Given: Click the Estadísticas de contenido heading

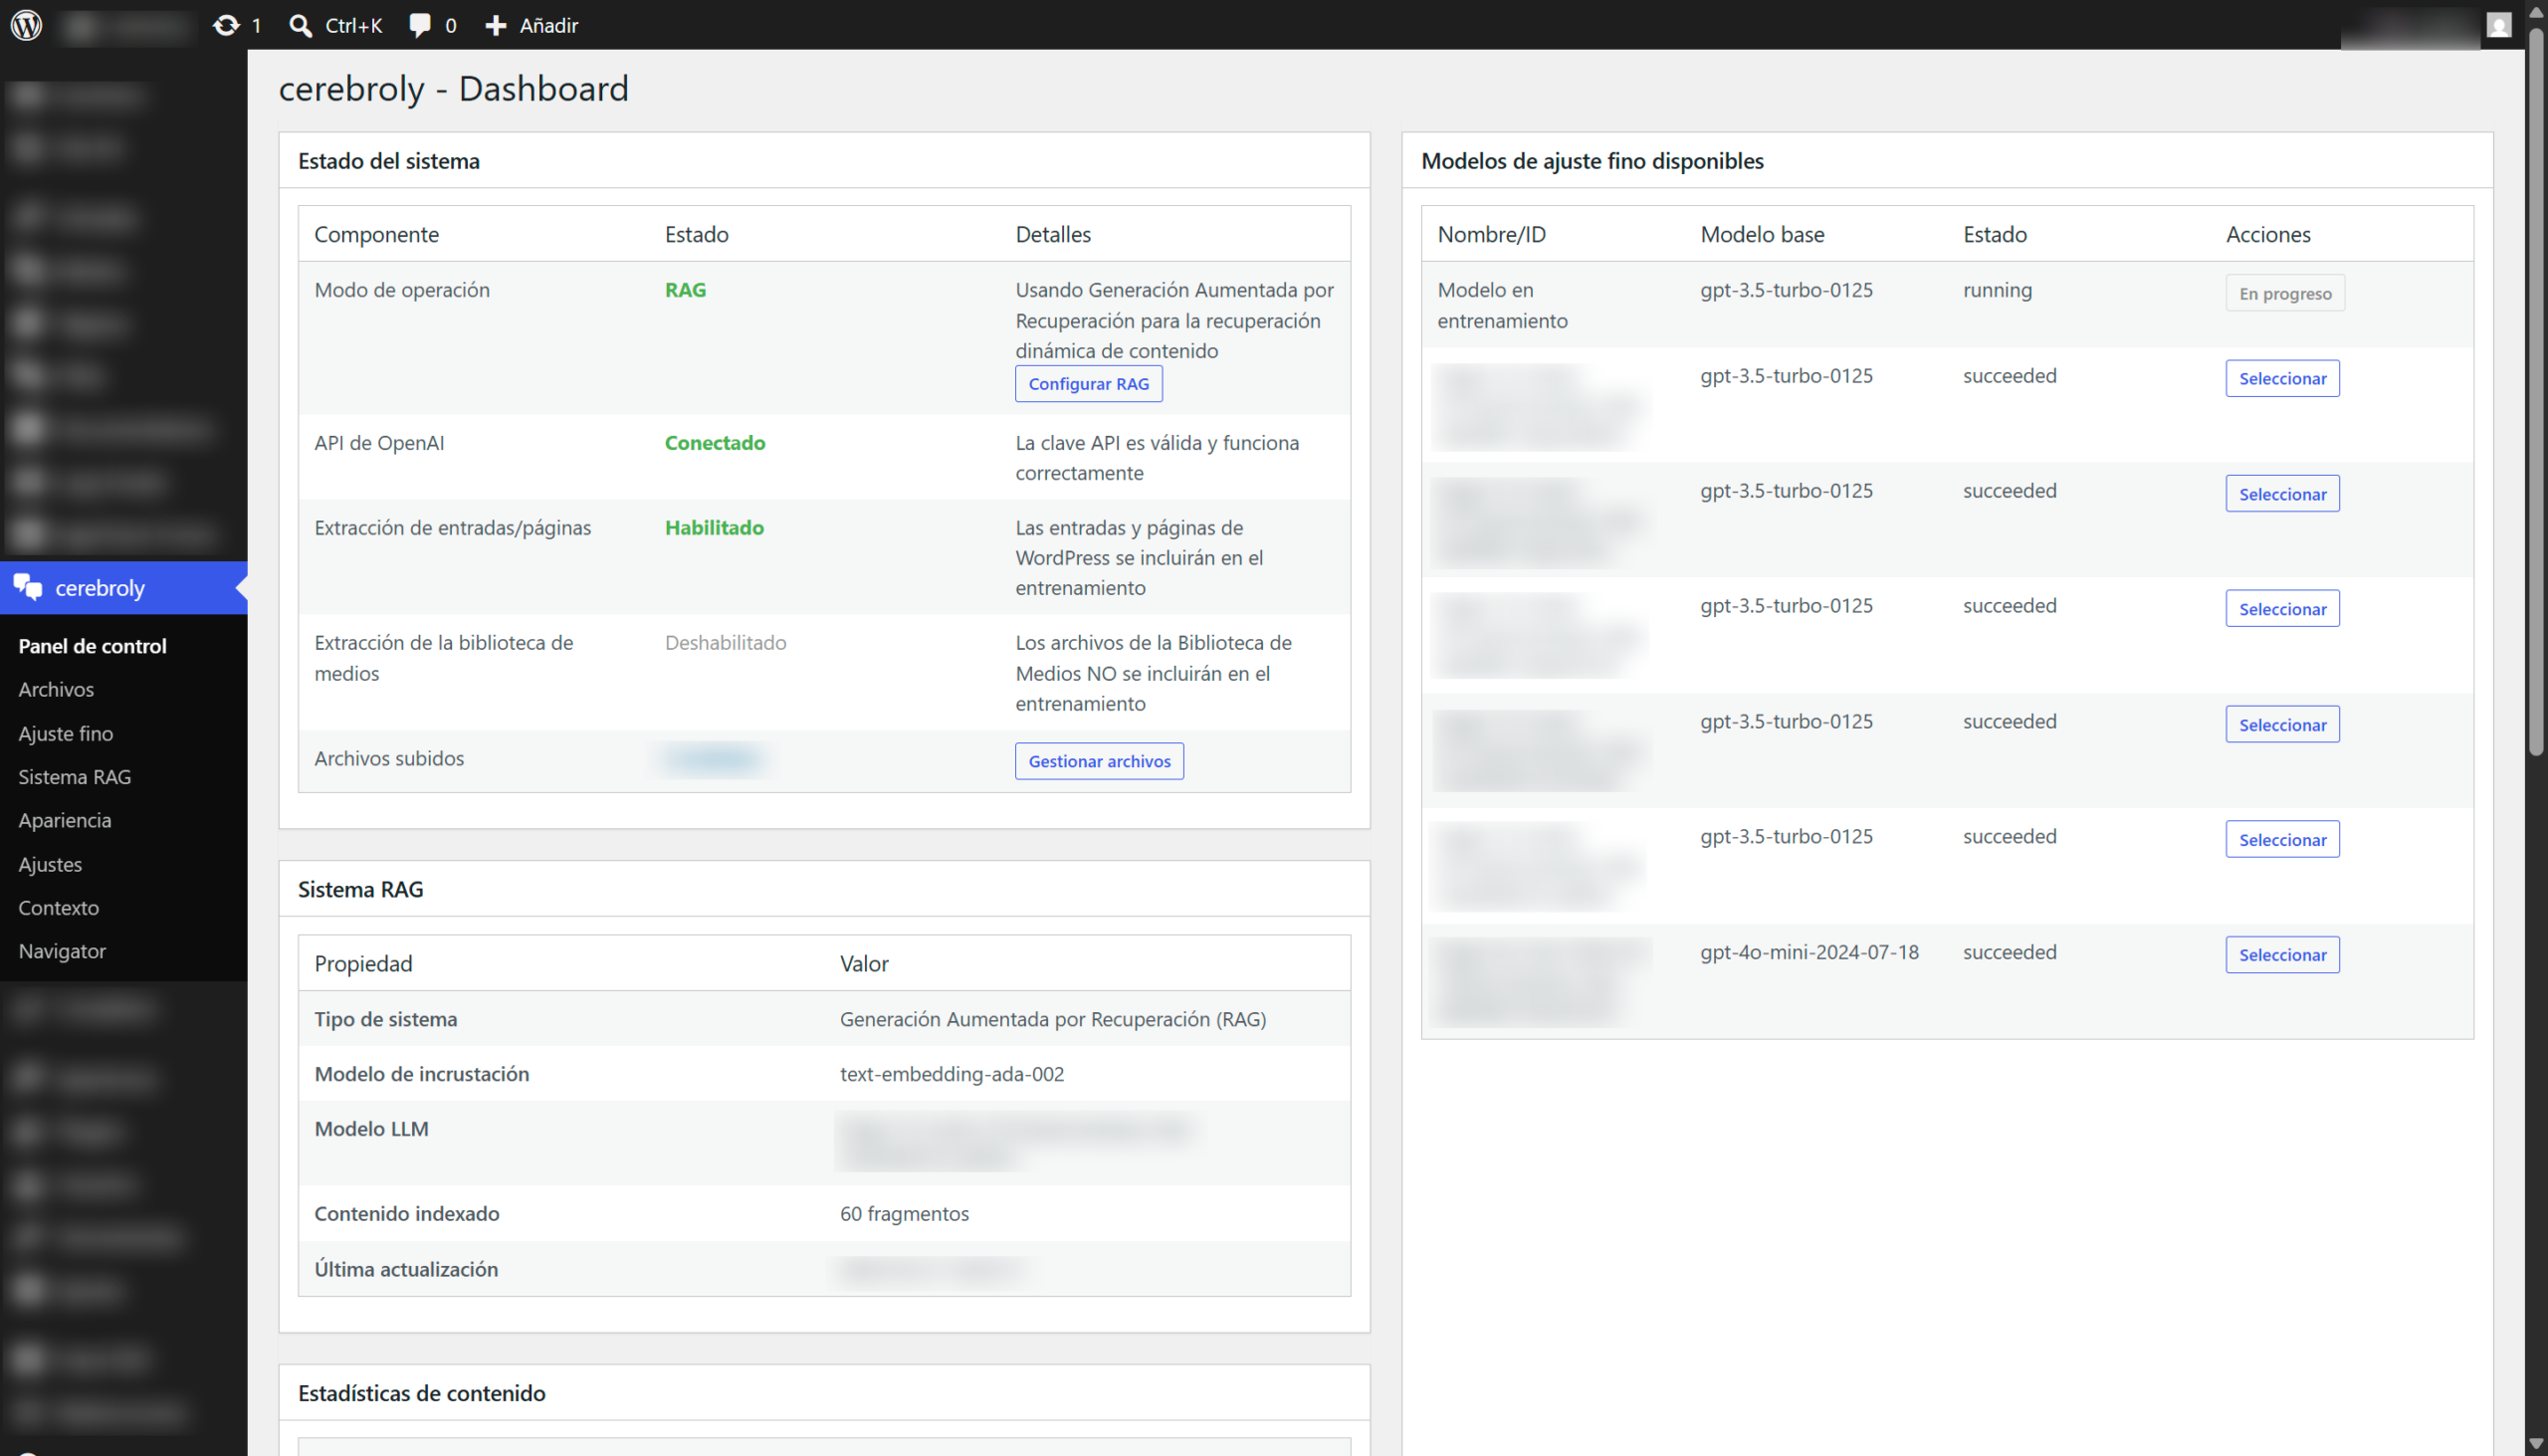Looking at the screenshot, I should tap(422, 1393).
